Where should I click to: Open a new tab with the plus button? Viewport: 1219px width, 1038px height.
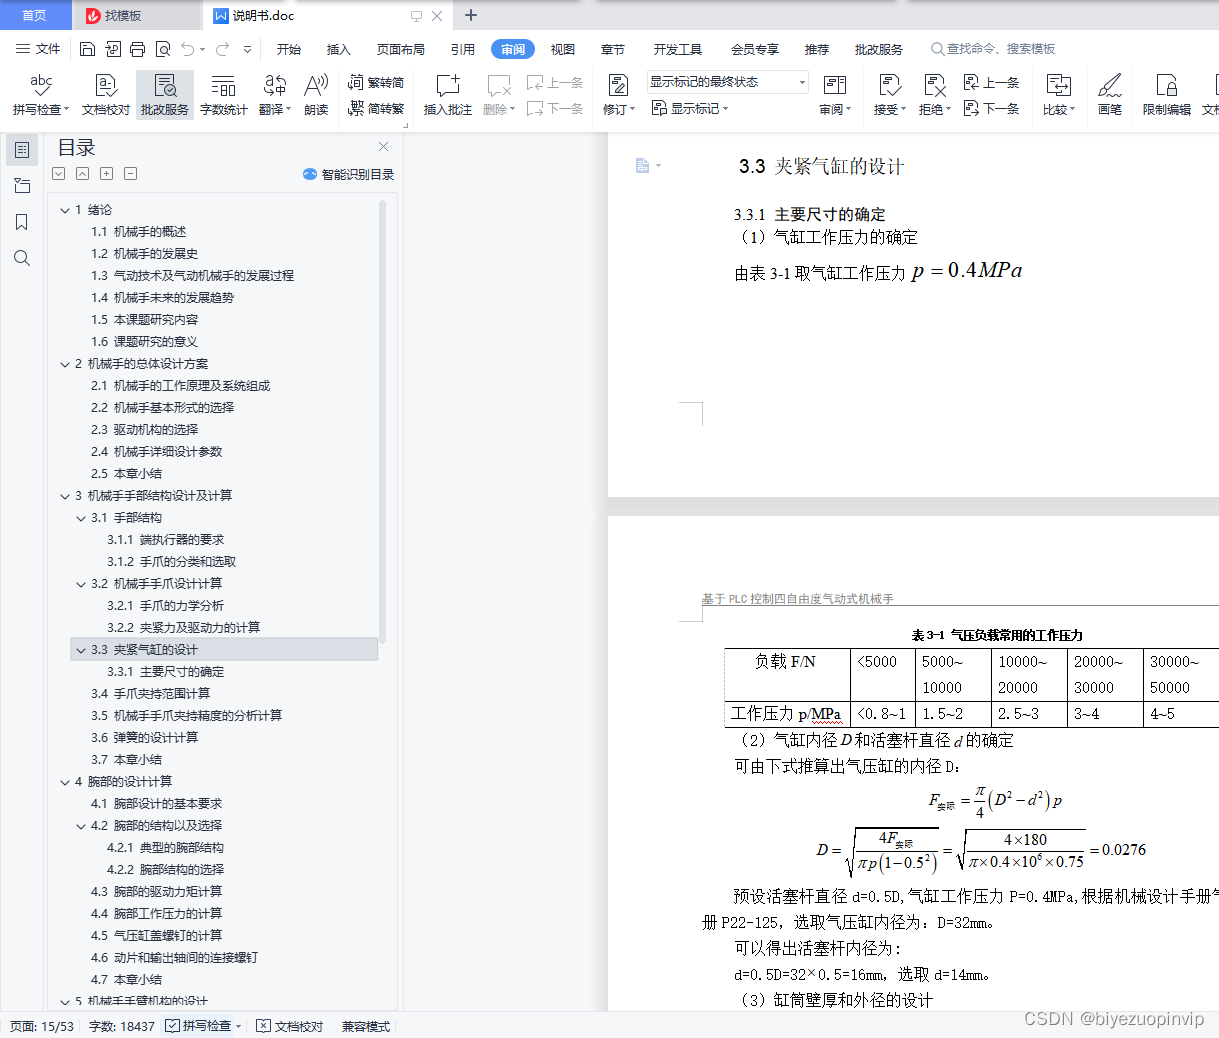click(471, 15)
